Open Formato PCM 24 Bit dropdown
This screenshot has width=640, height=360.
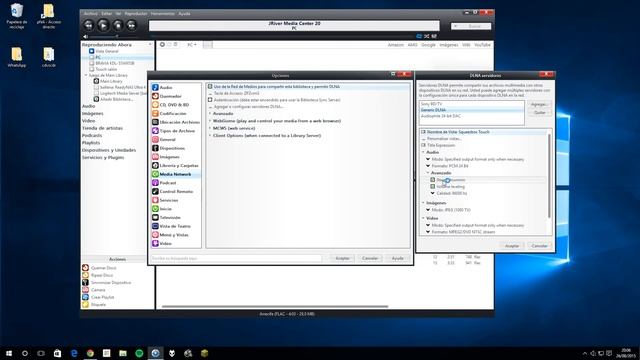click(x=428, y=166)
